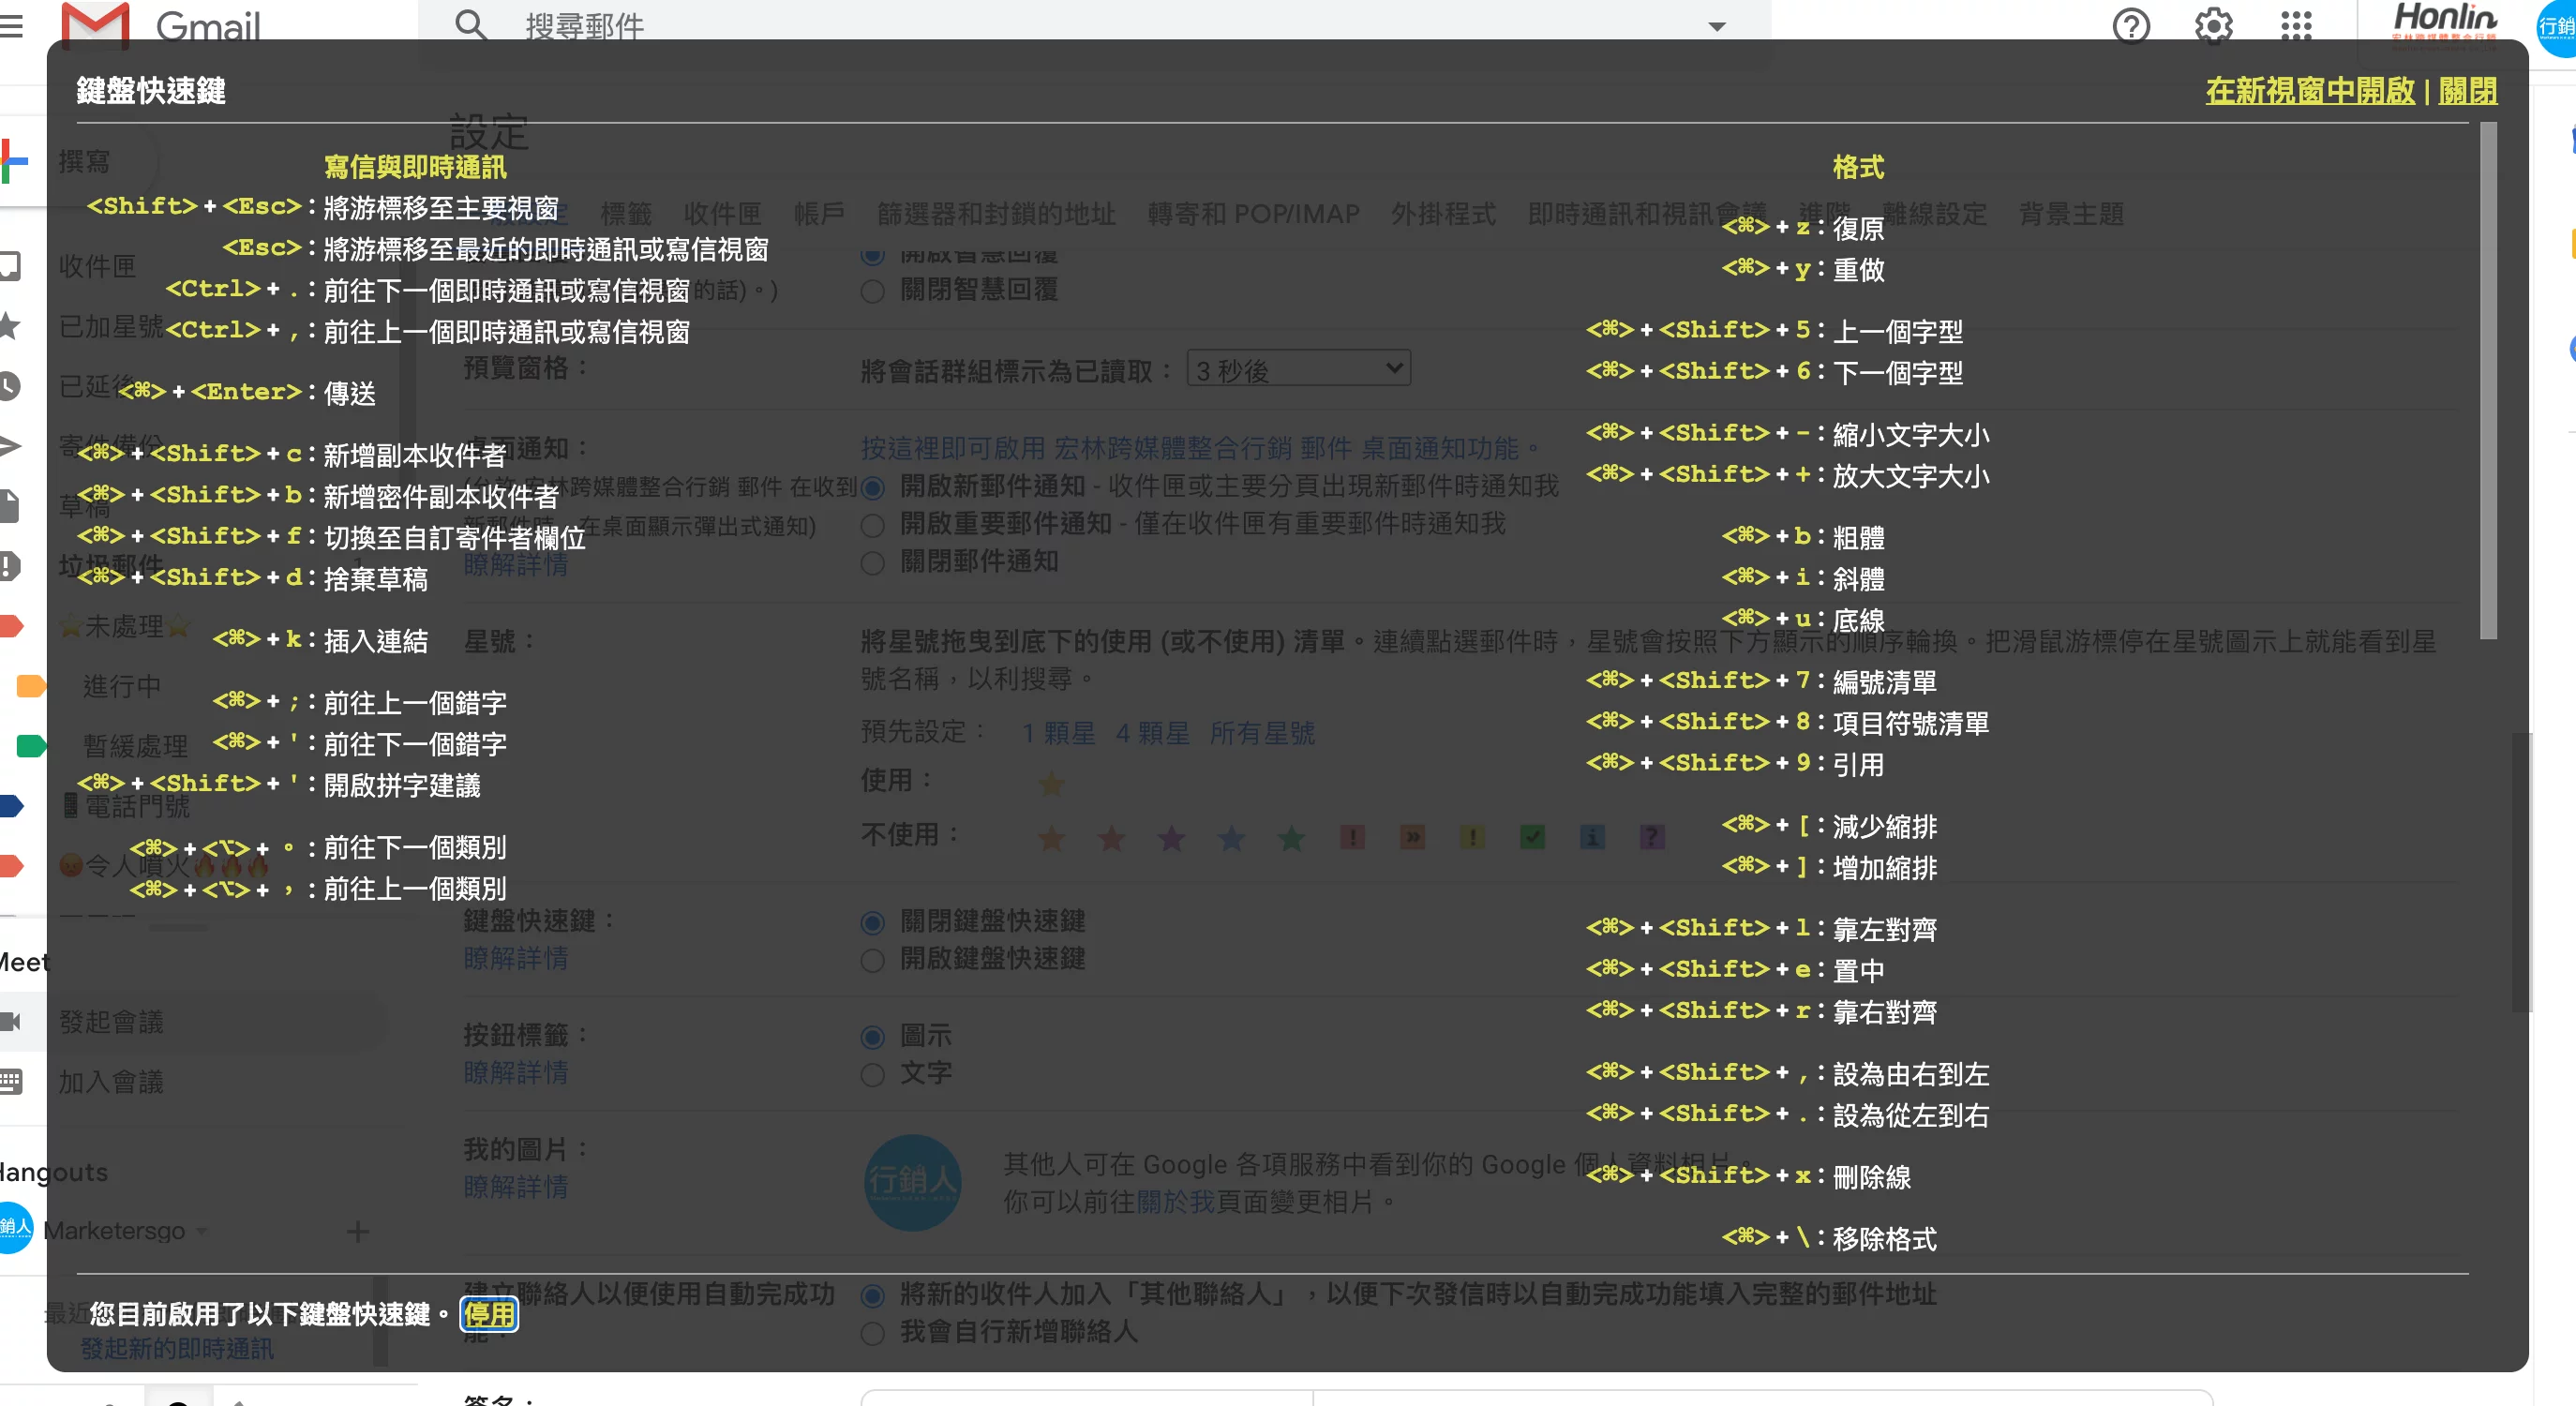This screenshot has width=2576, height=1406.
Task: Click 停用 to disable keyboard shortcuts
Action: pyautogui.click(x=489, y=1313)
